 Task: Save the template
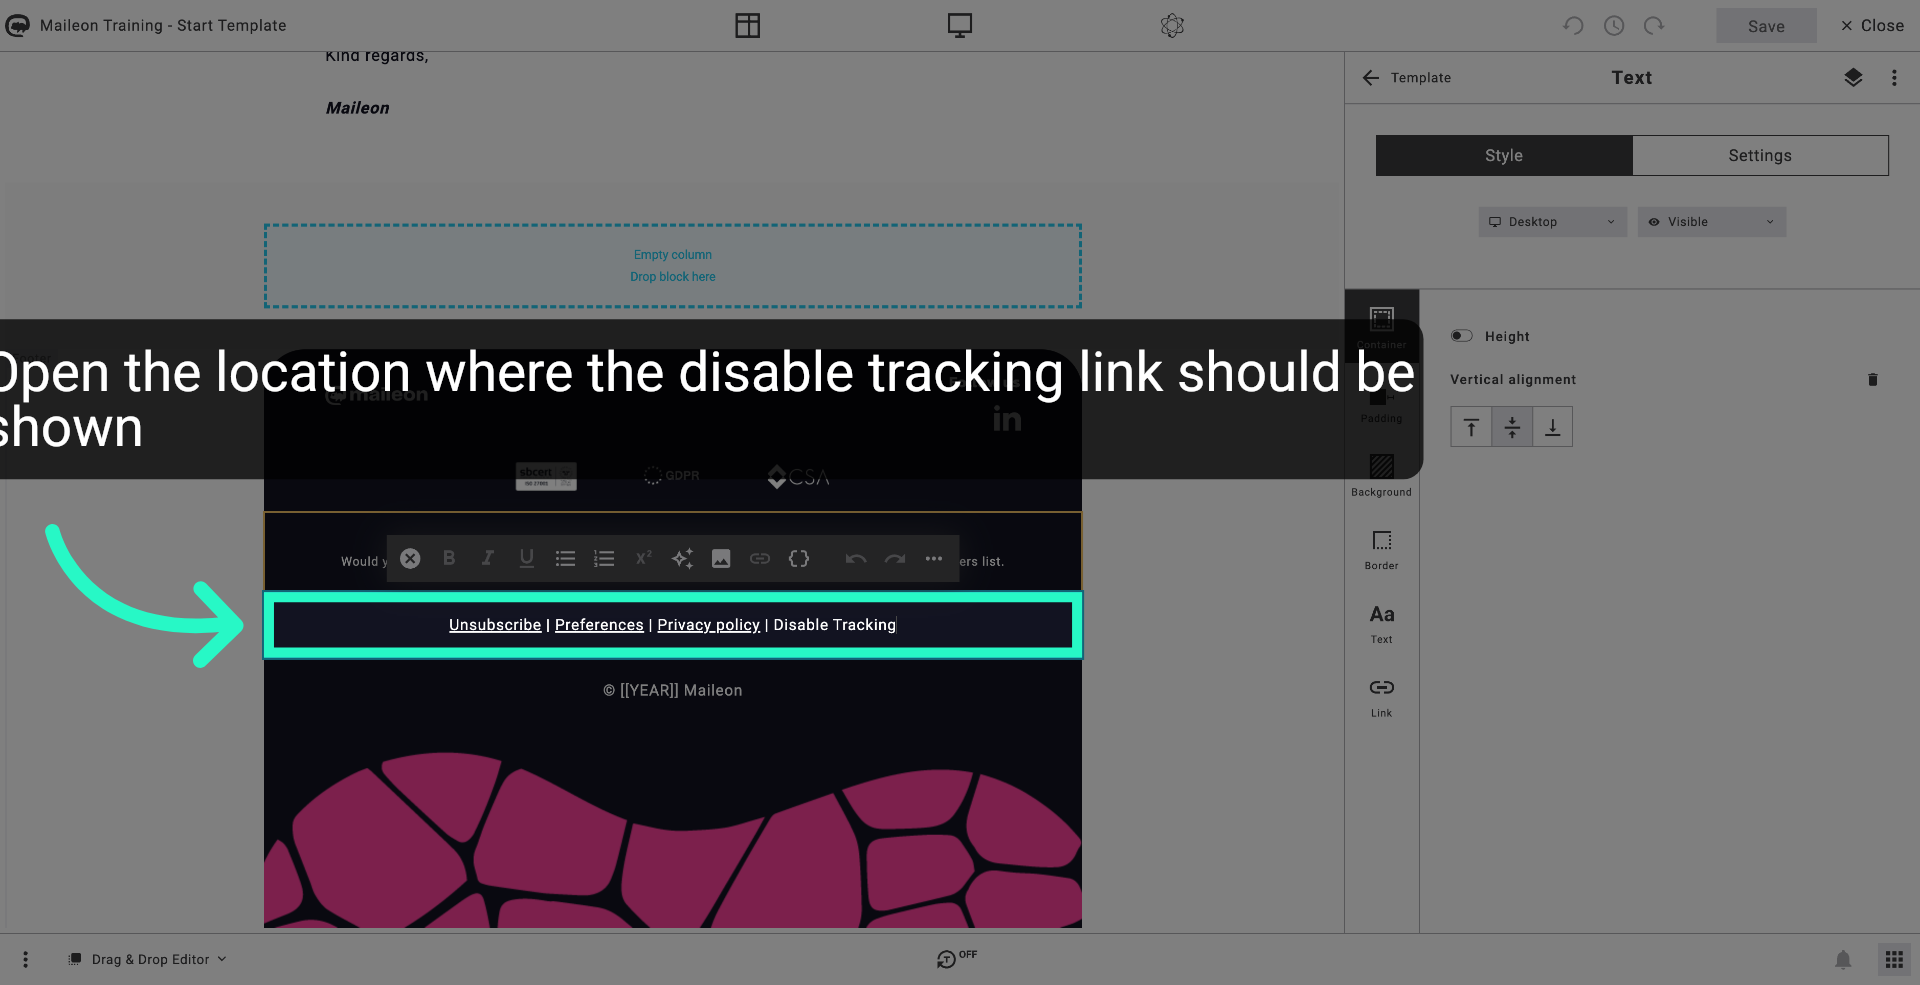pyautogui.click(x=1766, y=26)
